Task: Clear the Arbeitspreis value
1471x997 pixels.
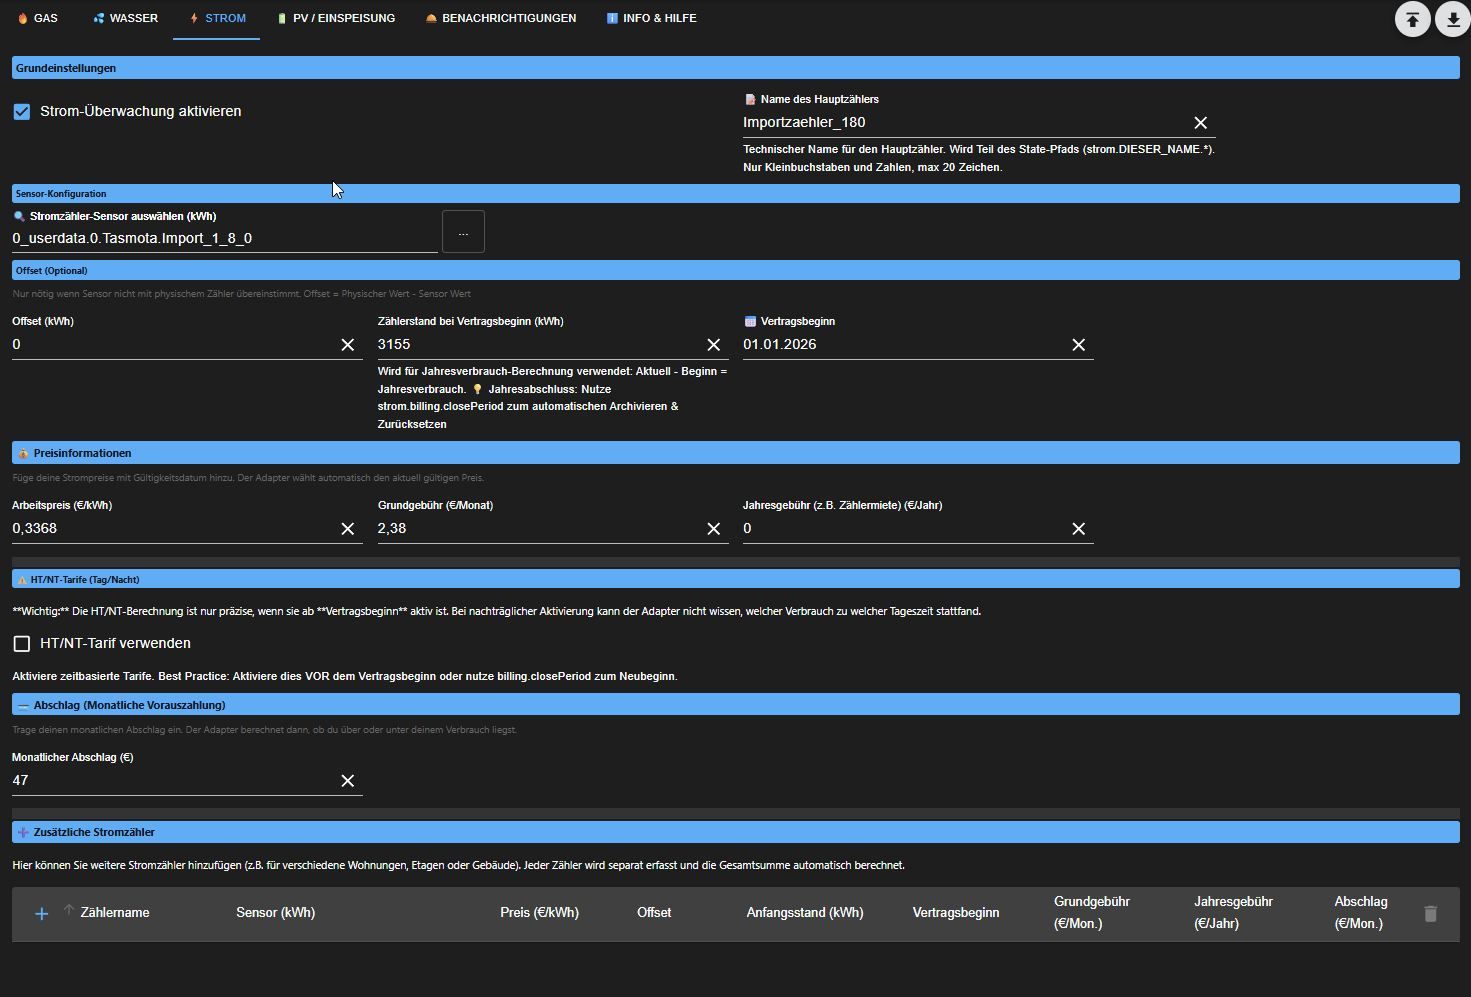Action: point(347,529)
